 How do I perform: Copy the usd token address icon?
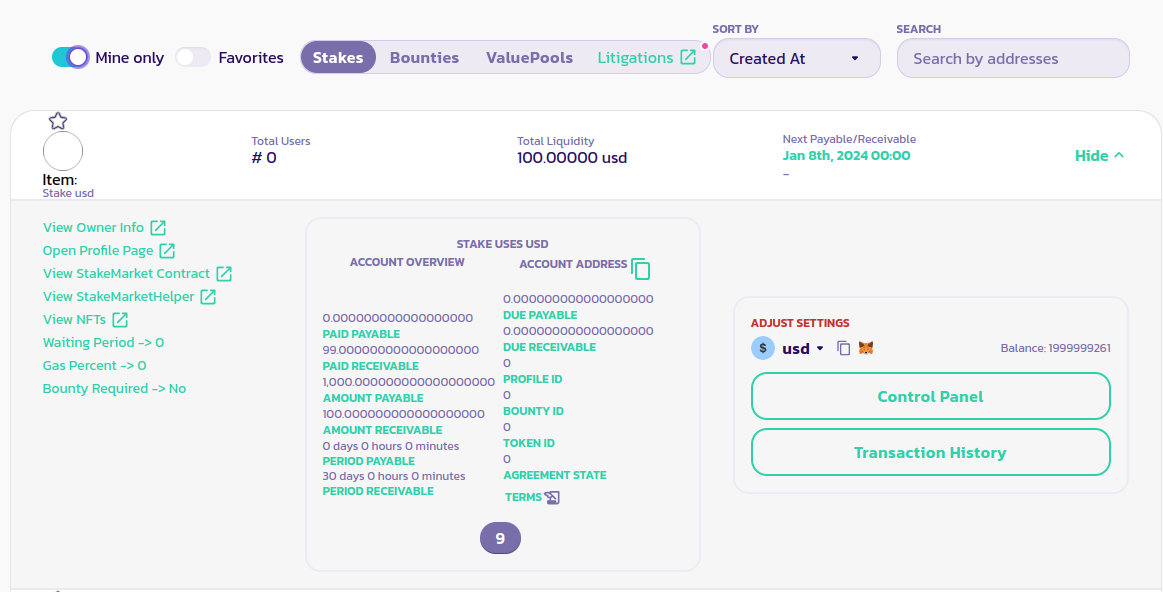coord(843,348)
